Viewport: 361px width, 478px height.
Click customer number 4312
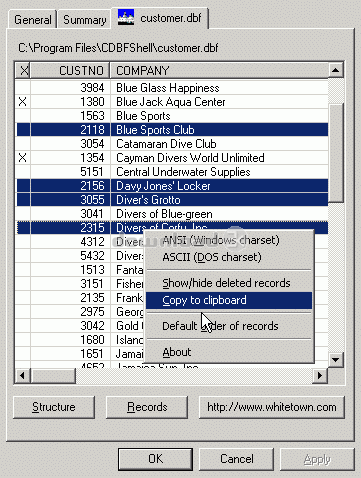[x=92, y=242]
